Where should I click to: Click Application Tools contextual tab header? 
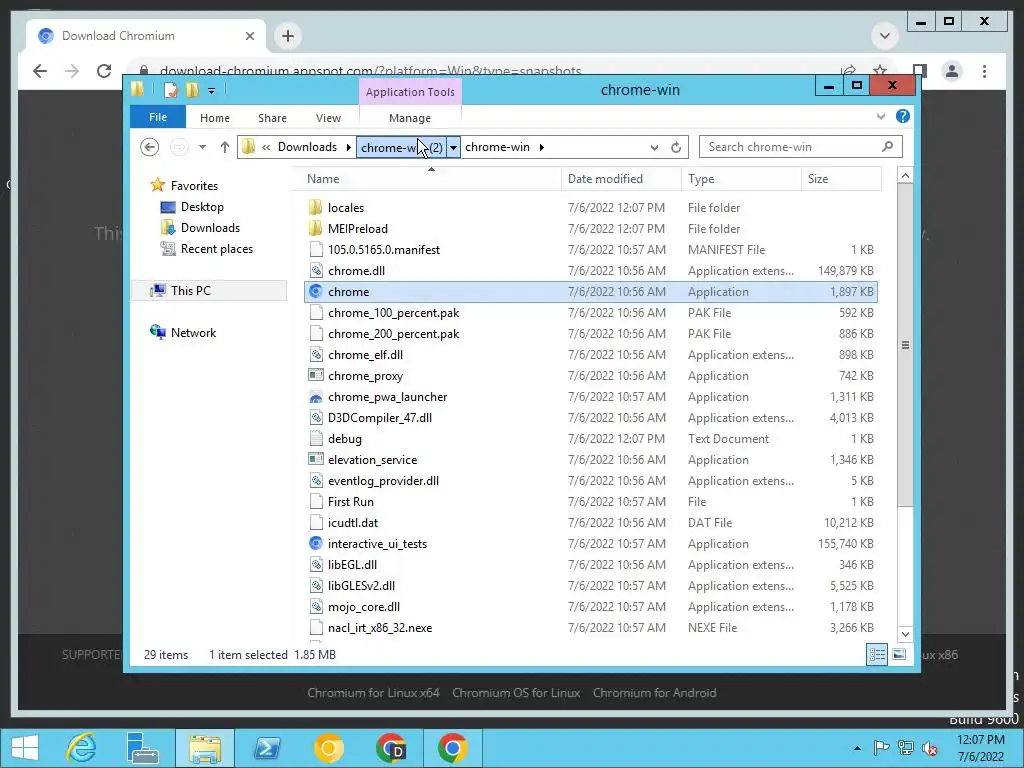click(410, 92)
